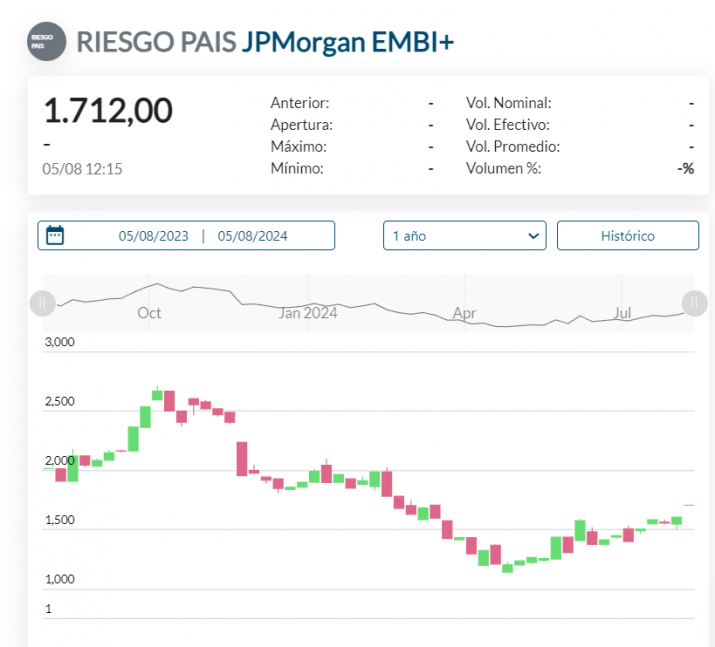Click the tall red candlestick falling from 2,250

[x=242, y=458]
